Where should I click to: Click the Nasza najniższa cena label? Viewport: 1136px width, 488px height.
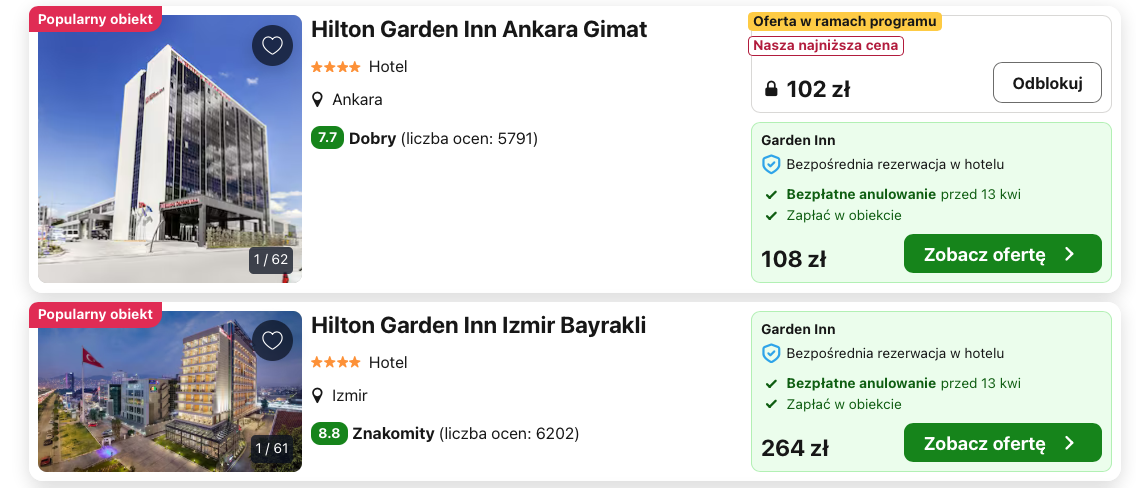826,46
